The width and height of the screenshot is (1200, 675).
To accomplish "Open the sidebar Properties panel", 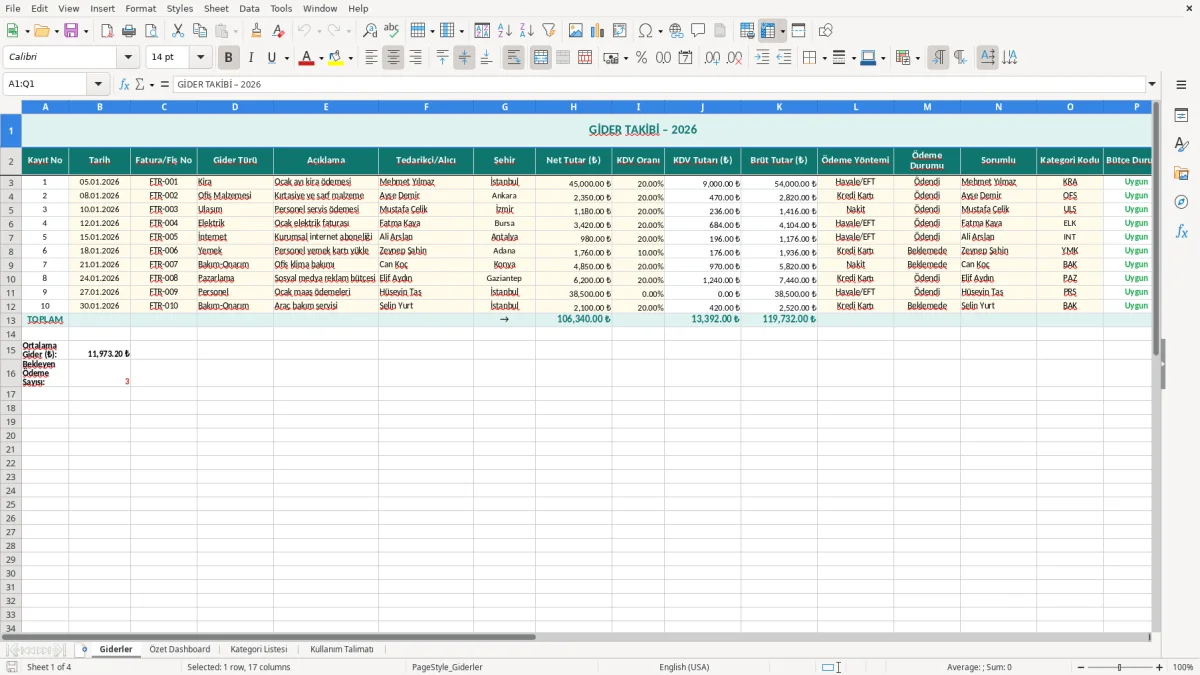I will 1181,115.
